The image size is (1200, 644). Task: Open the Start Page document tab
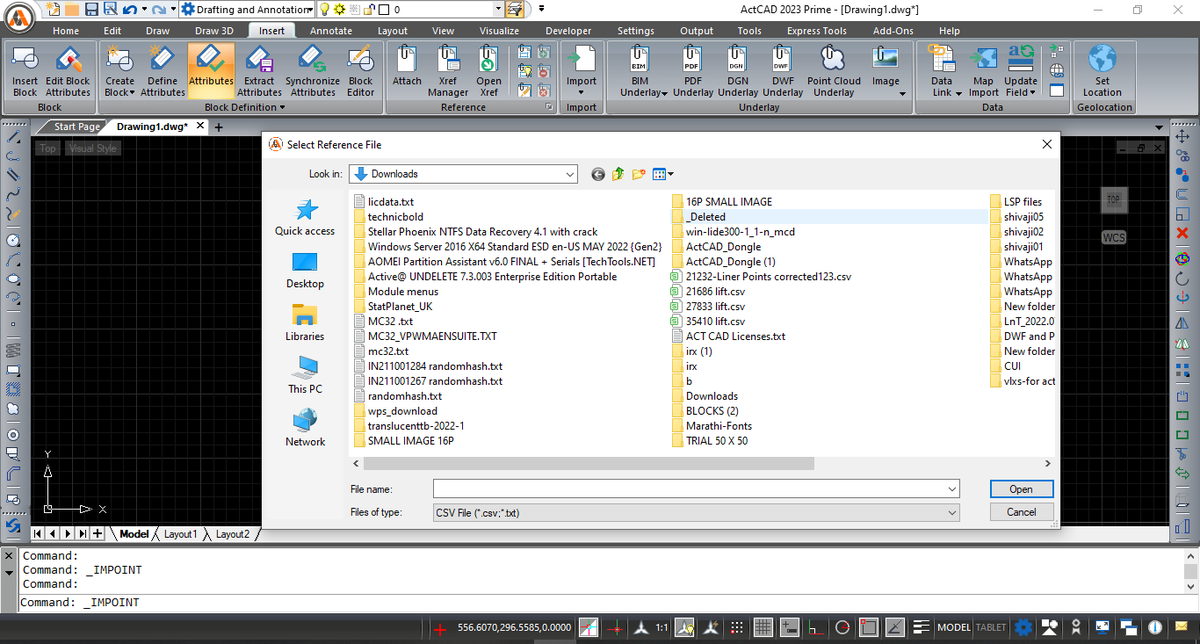coord(77,127)
